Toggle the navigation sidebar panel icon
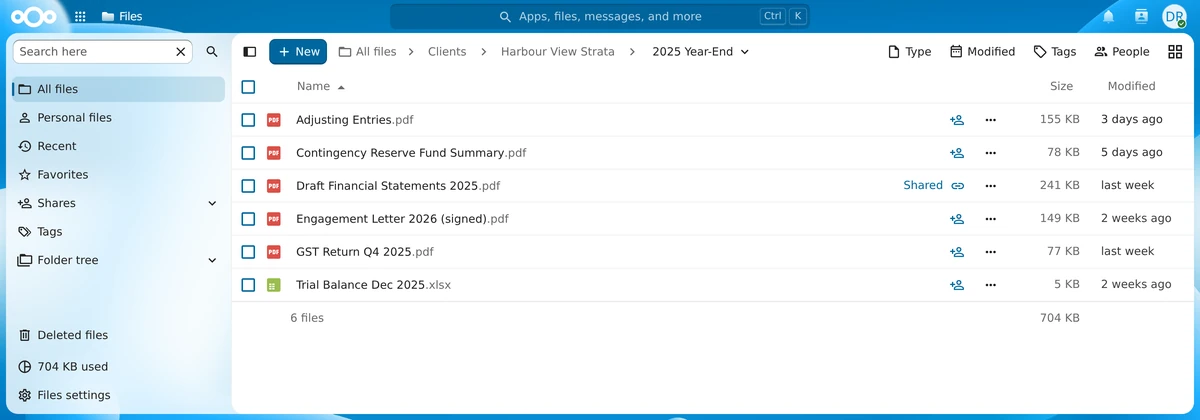Viewport: 1200px width, 420px height. 250,51
